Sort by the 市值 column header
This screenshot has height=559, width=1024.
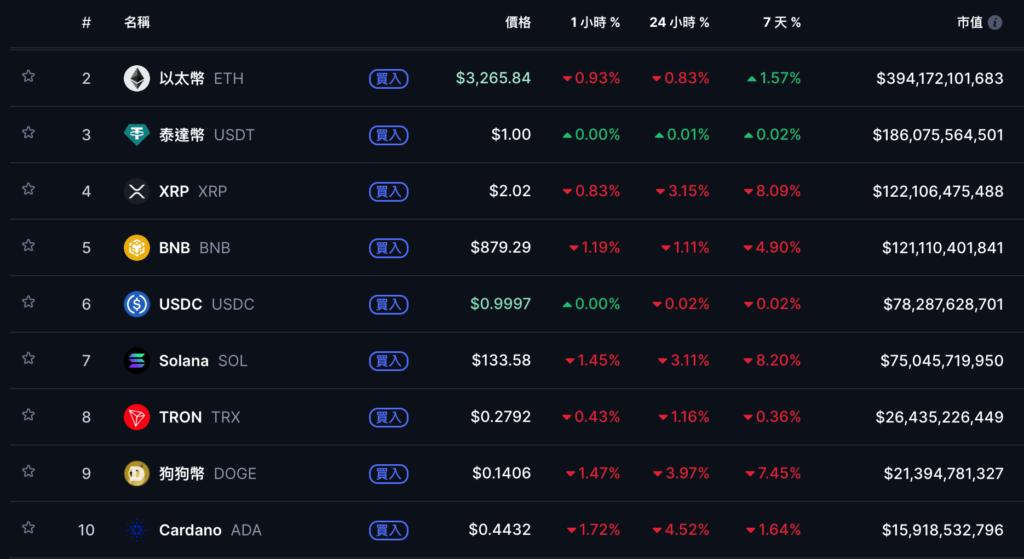pos(969,22)
